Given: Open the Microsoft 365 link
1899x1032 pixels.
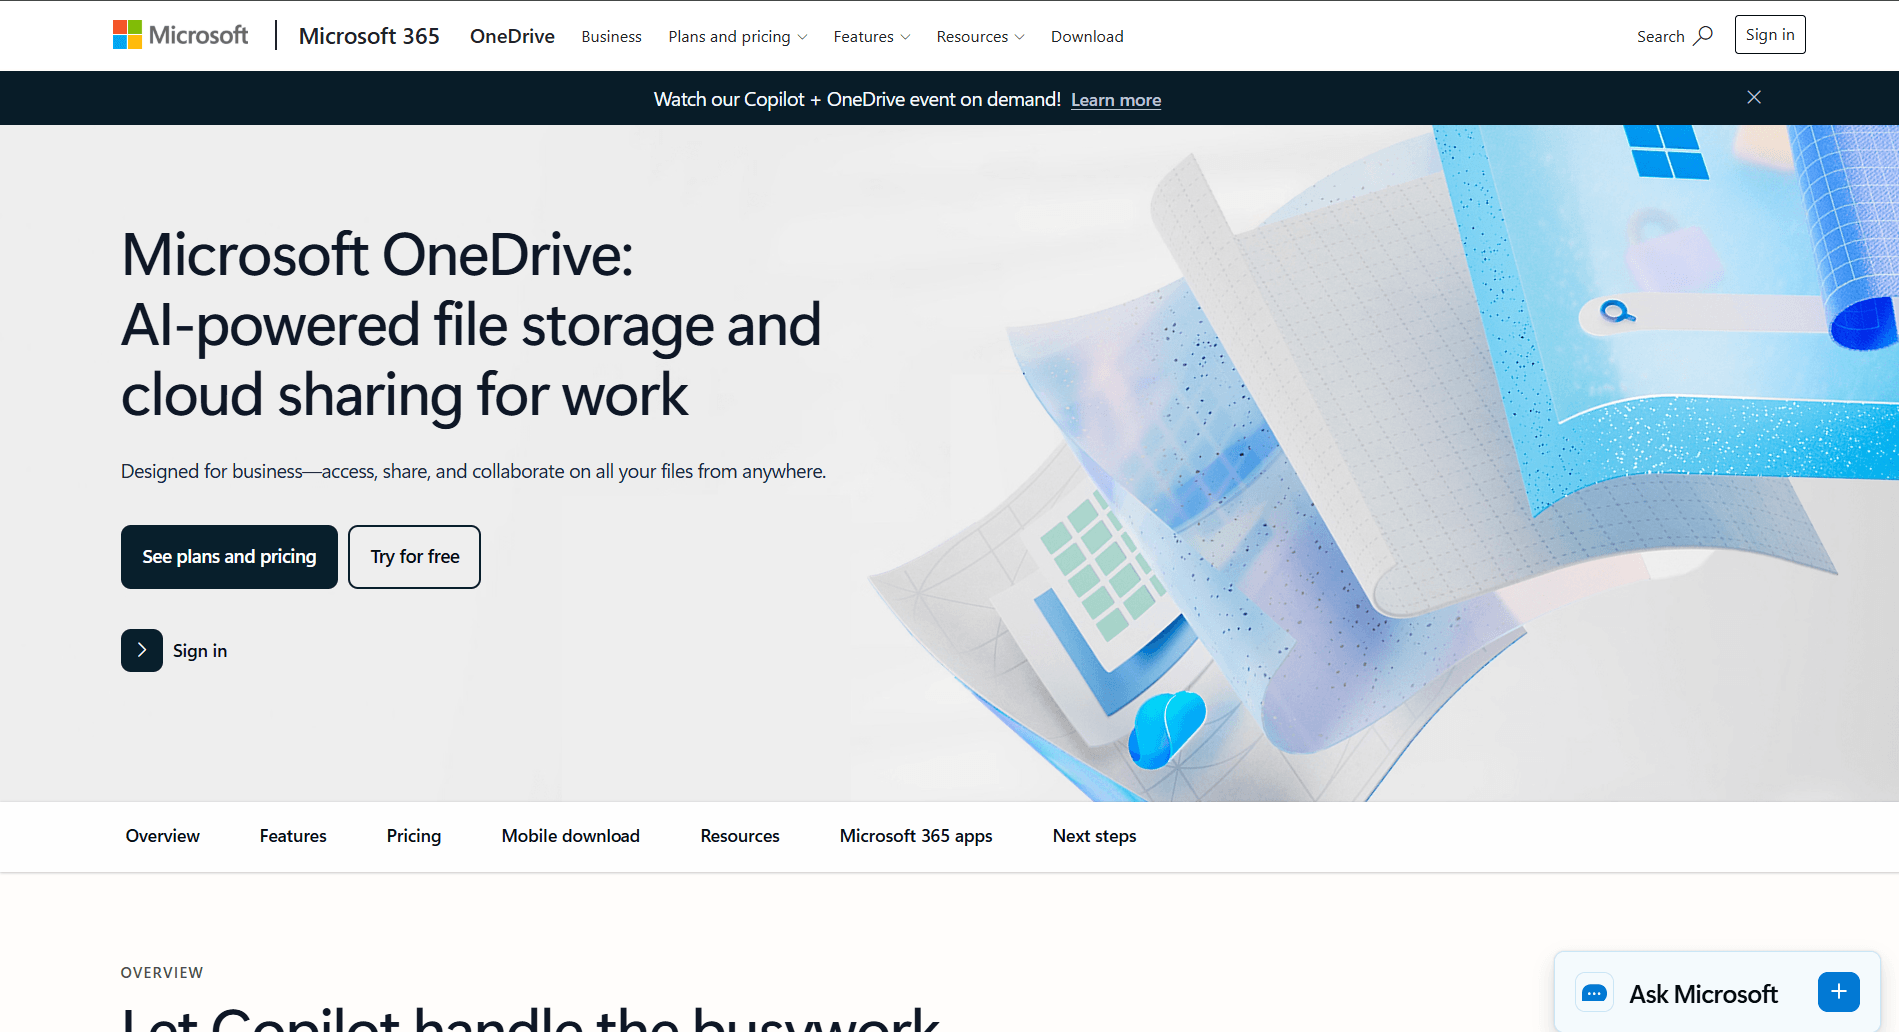Looking at the screenshot, I should click(x=369, y=36).
